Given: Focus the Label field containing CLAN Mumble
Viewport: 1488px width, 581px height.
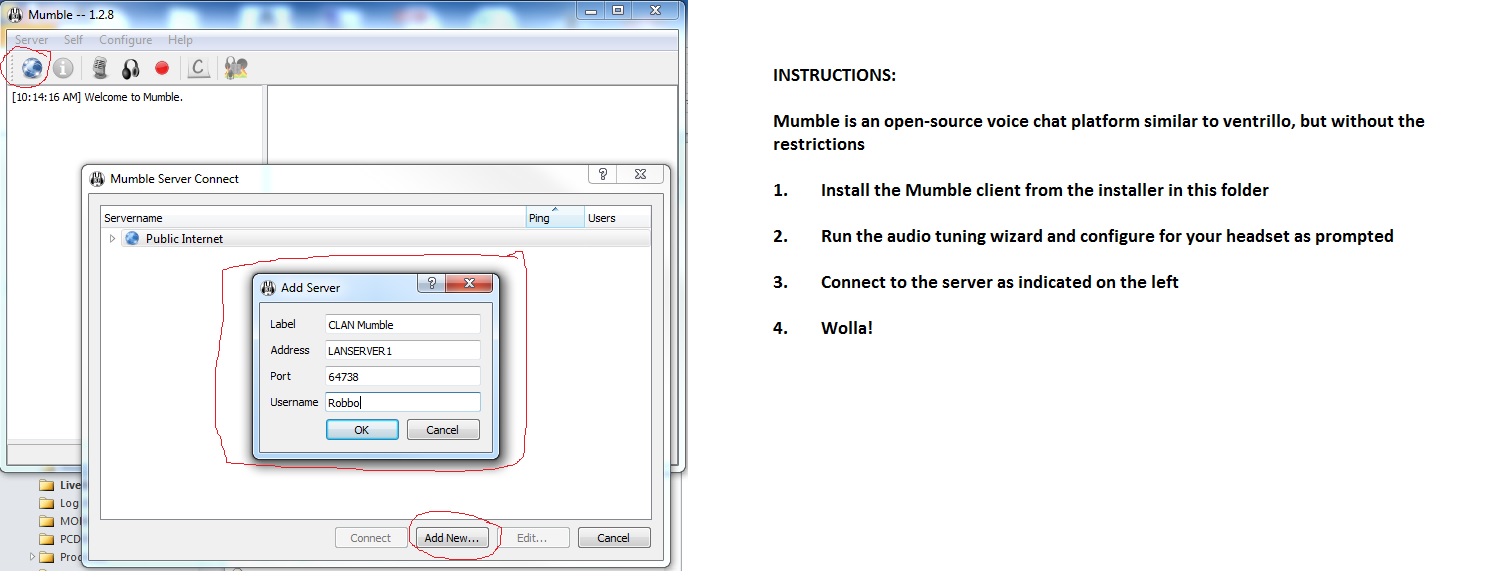Looking at the screenshot, I should point(403,325).
